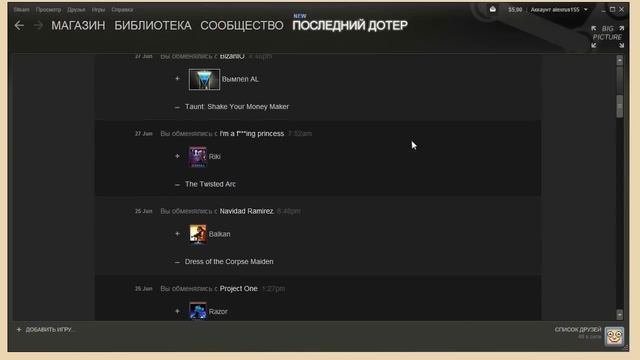Open I'm a f***ing princess profile
640x360 pixels.
252,133
